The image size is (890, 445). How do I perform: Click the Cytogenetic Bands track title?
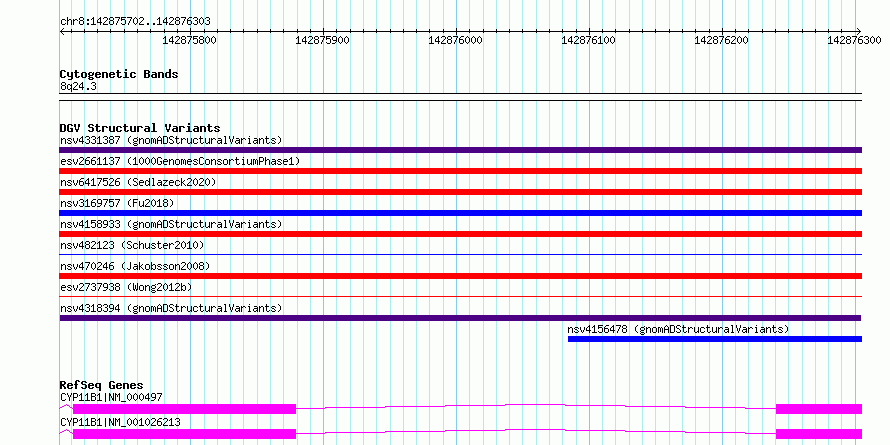119,74
